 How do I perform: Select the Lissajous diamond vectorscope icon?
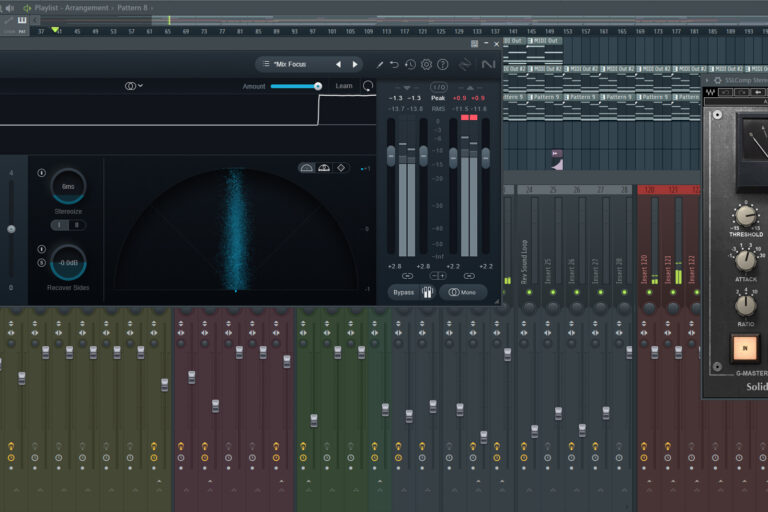[x=341, y=168]
